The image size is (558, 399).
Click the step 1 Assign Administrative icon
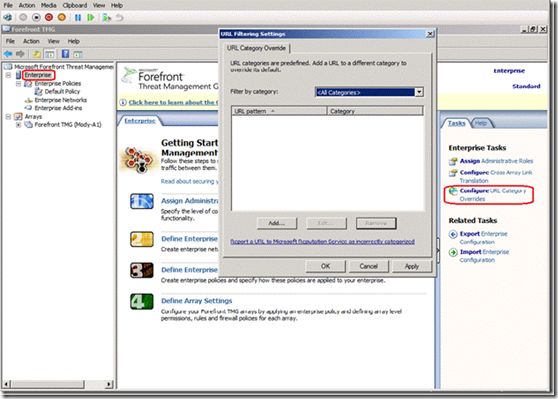tap(142, 201)
